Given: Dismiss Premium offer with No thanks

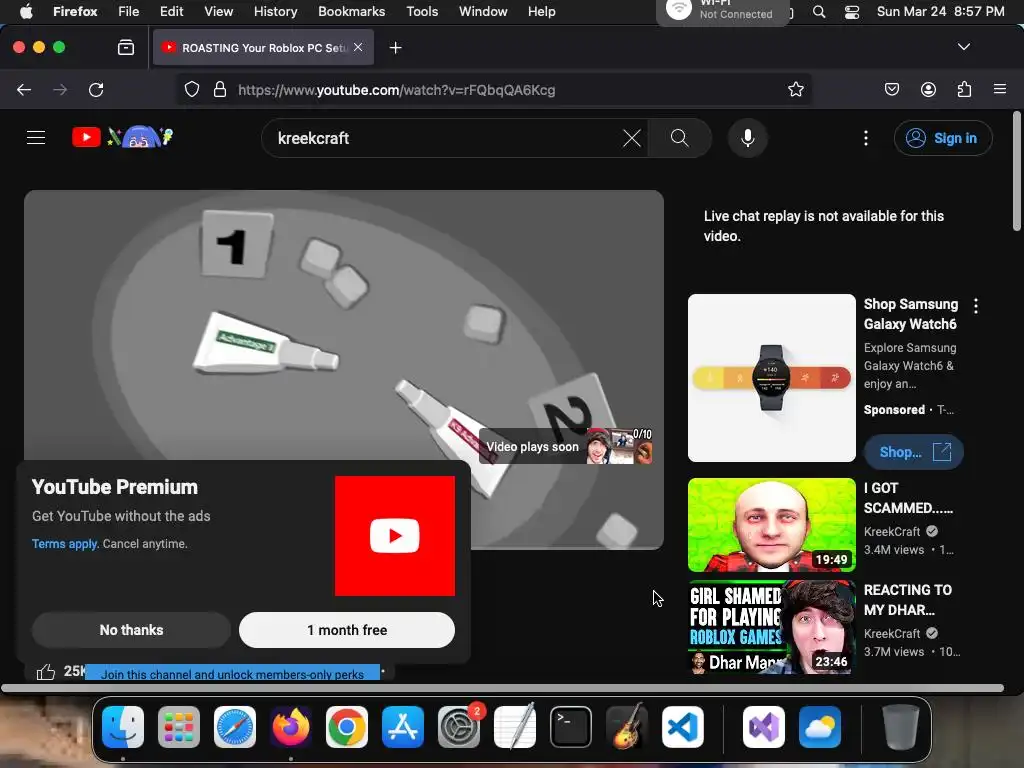Looking at the screenshot, I should 131,630.
